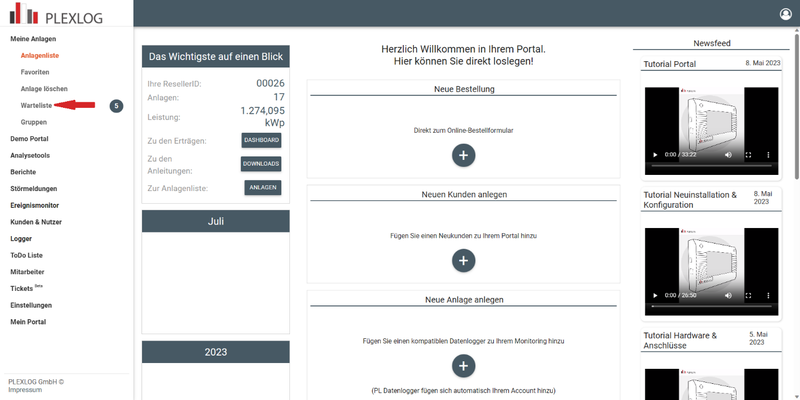The height and width of the screenshot is (400, 800).
Task: Expand Meine Anlagen menu section
Action: click(x=33, y=39)
